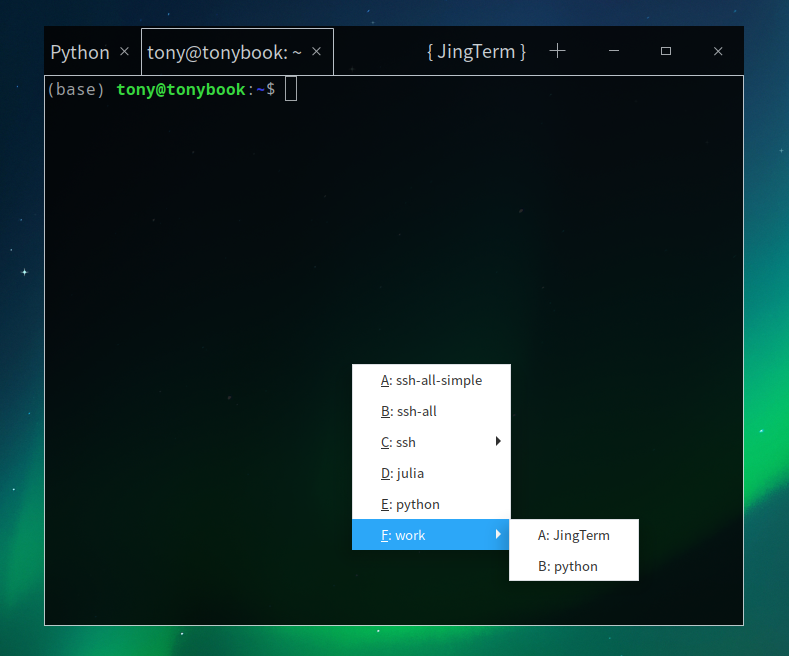This screenshot has height=656, width=789.
Task: Open a new tab with the plus icon
Action: 557,51
